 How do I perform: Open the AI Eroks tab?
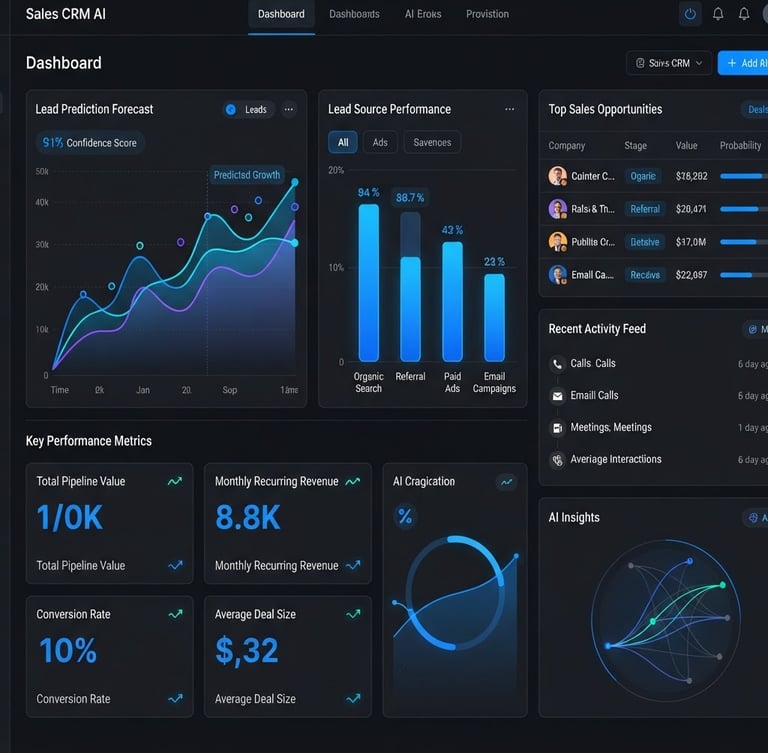[423, 14]
